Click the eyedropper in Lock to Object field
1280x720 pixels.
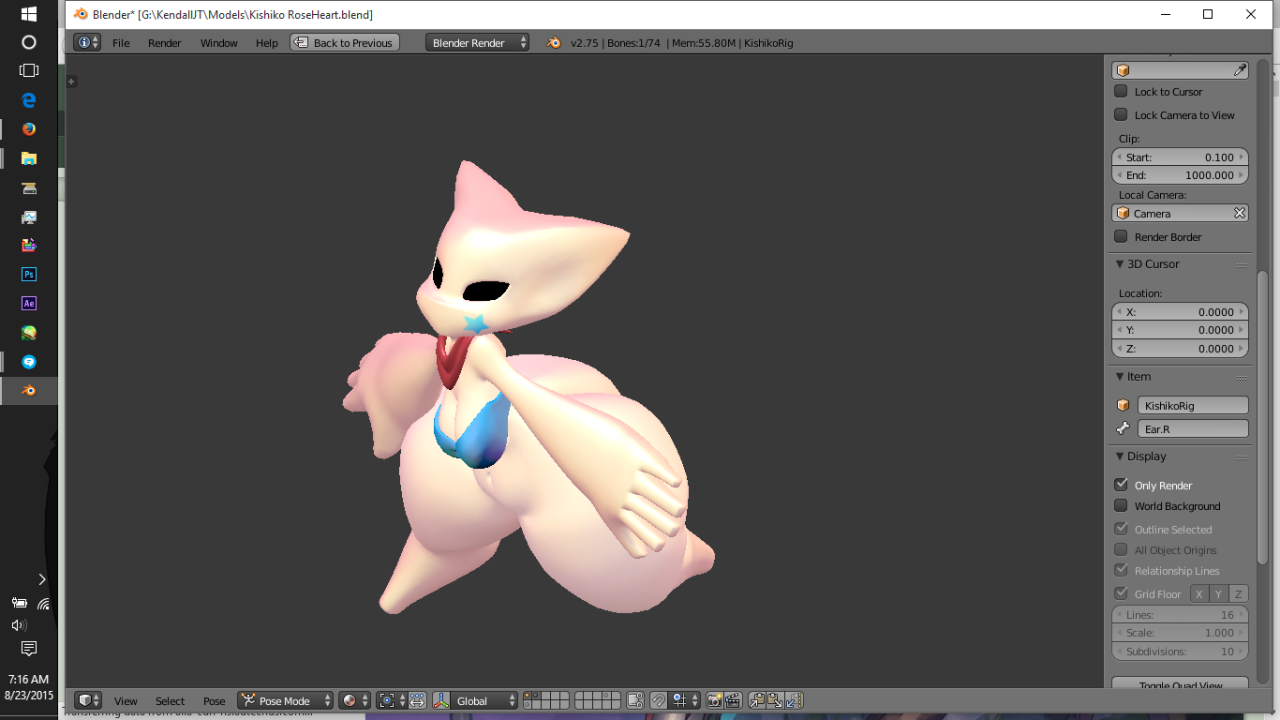point(1239,70)
